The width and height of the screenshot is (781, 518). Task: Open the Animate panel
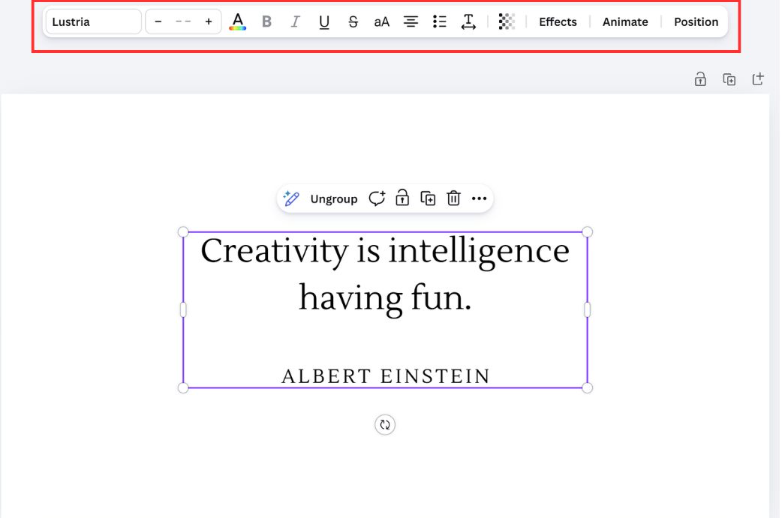625,22
